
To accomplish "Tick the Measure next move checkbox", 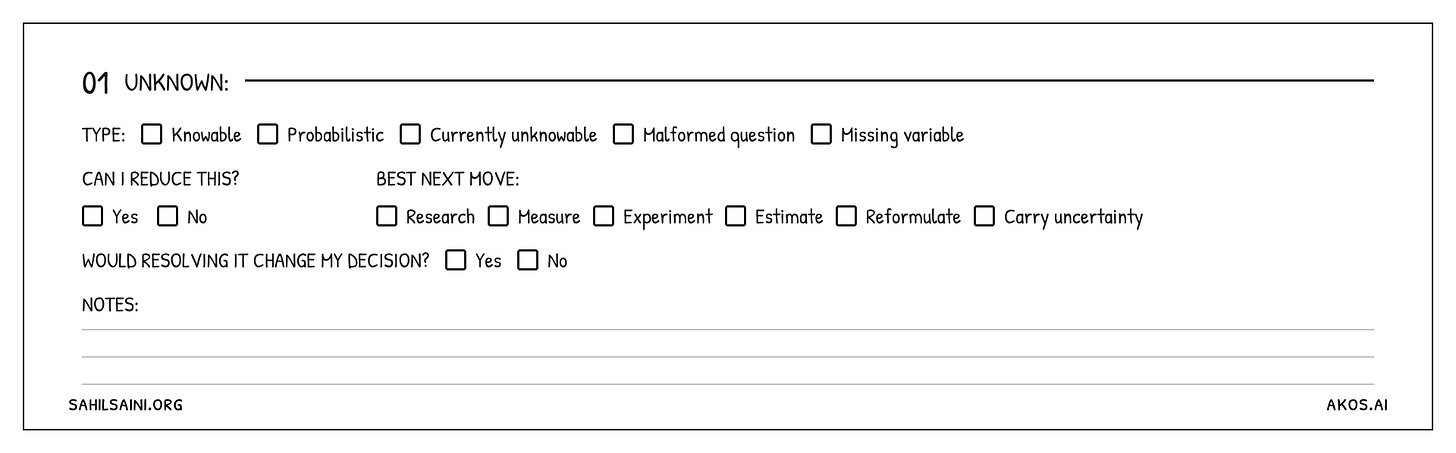I will (498, 216).
